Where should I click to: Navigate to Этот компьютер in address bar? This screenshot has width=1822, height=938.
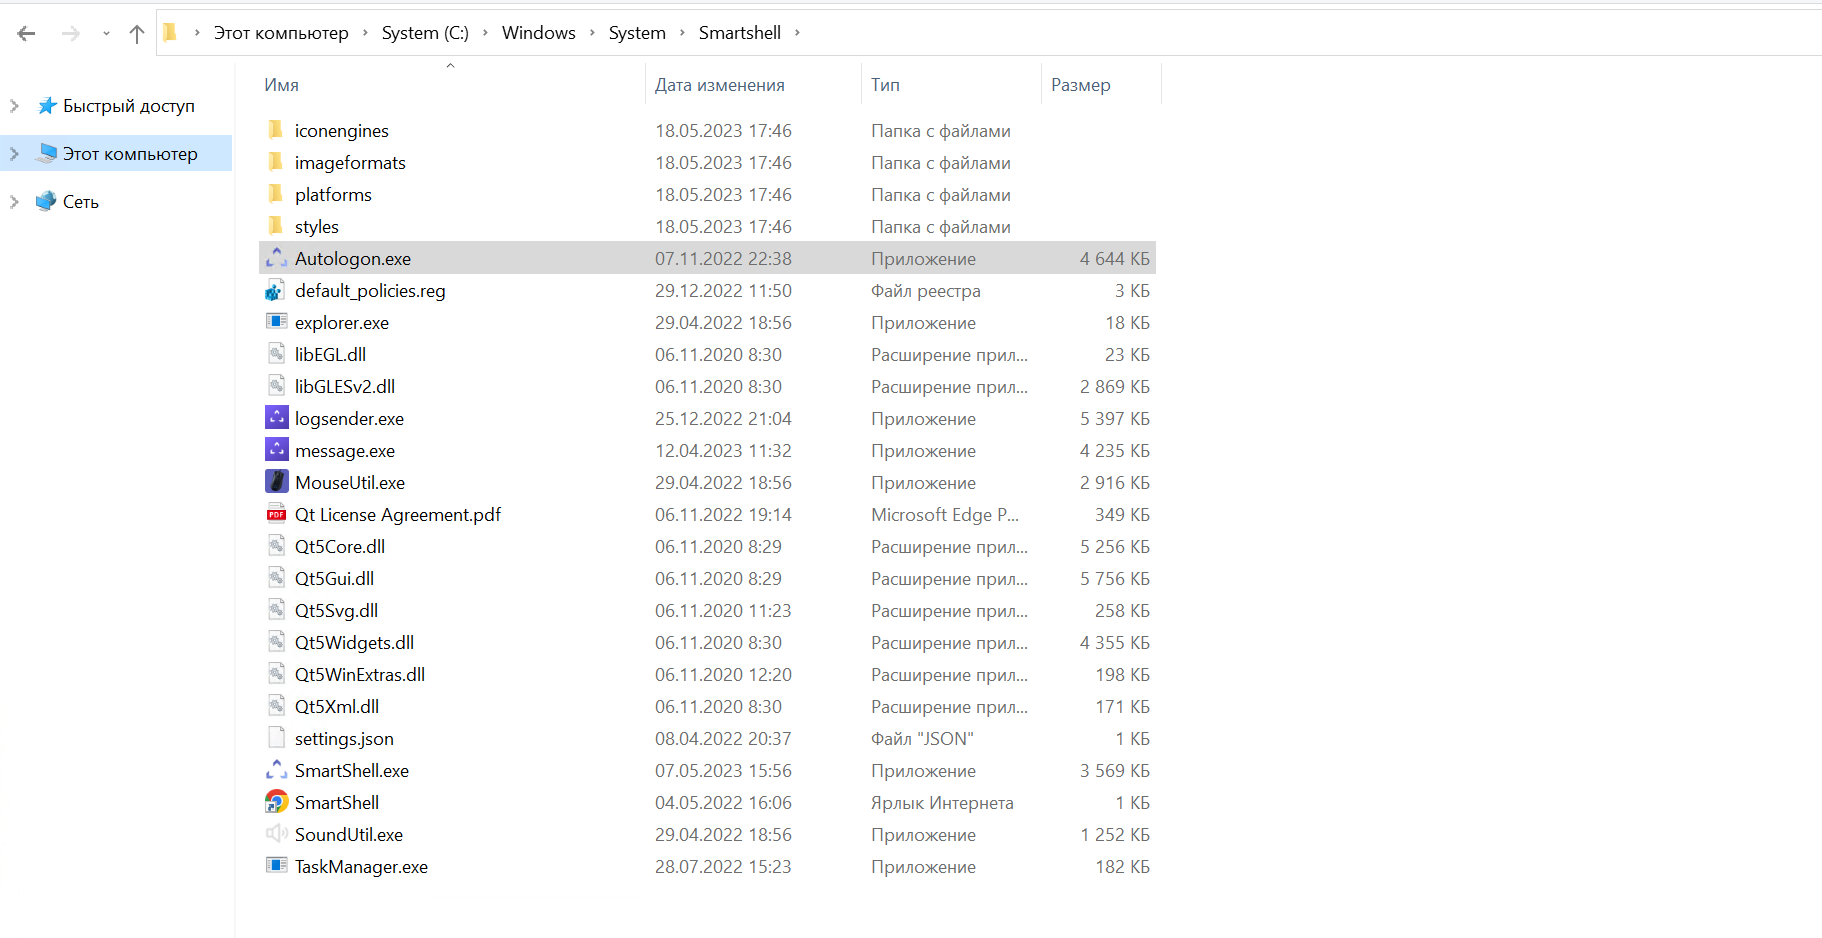281,33
